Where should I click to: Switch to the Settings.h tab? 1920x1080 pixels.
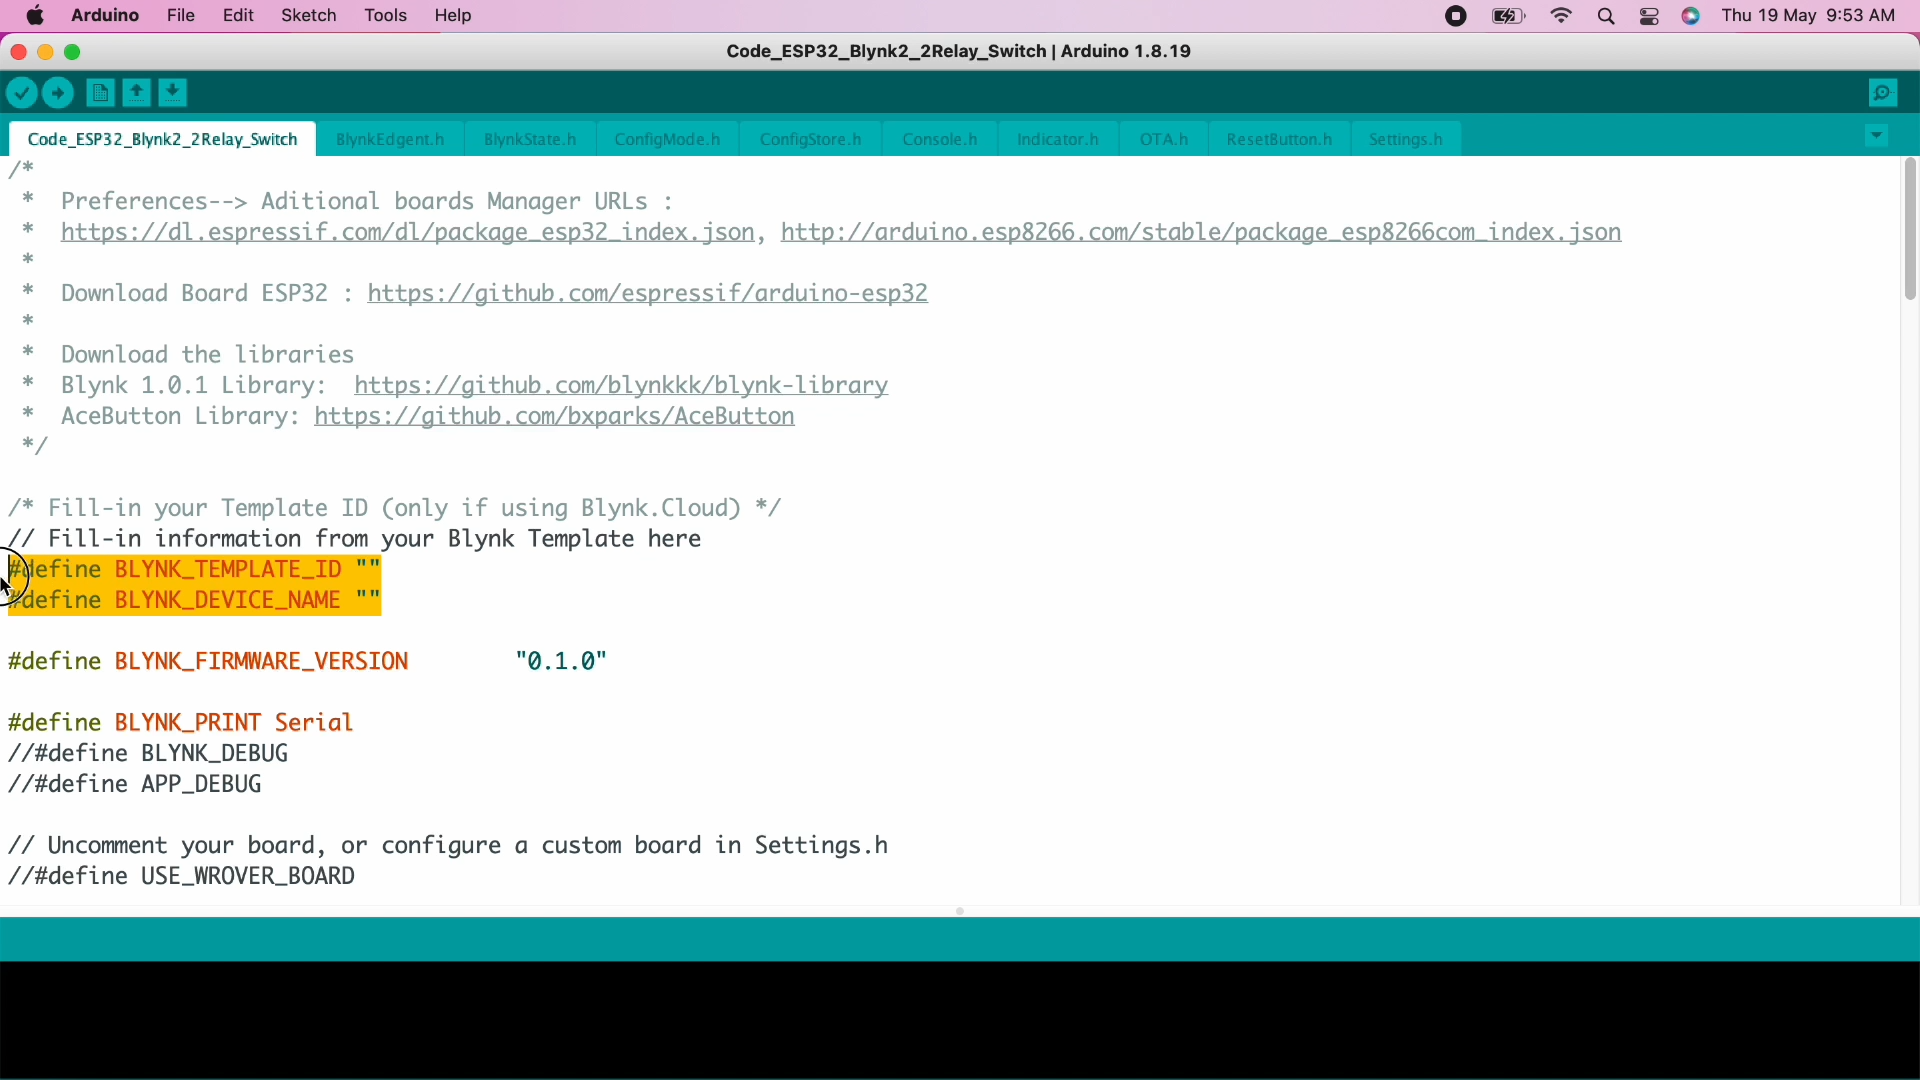click(x=1407, y=140)
